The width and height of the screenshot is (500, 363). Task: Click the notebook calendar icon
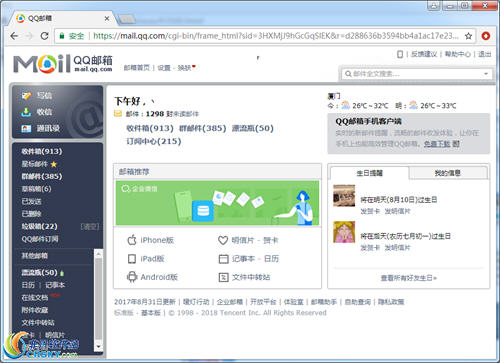223,259
